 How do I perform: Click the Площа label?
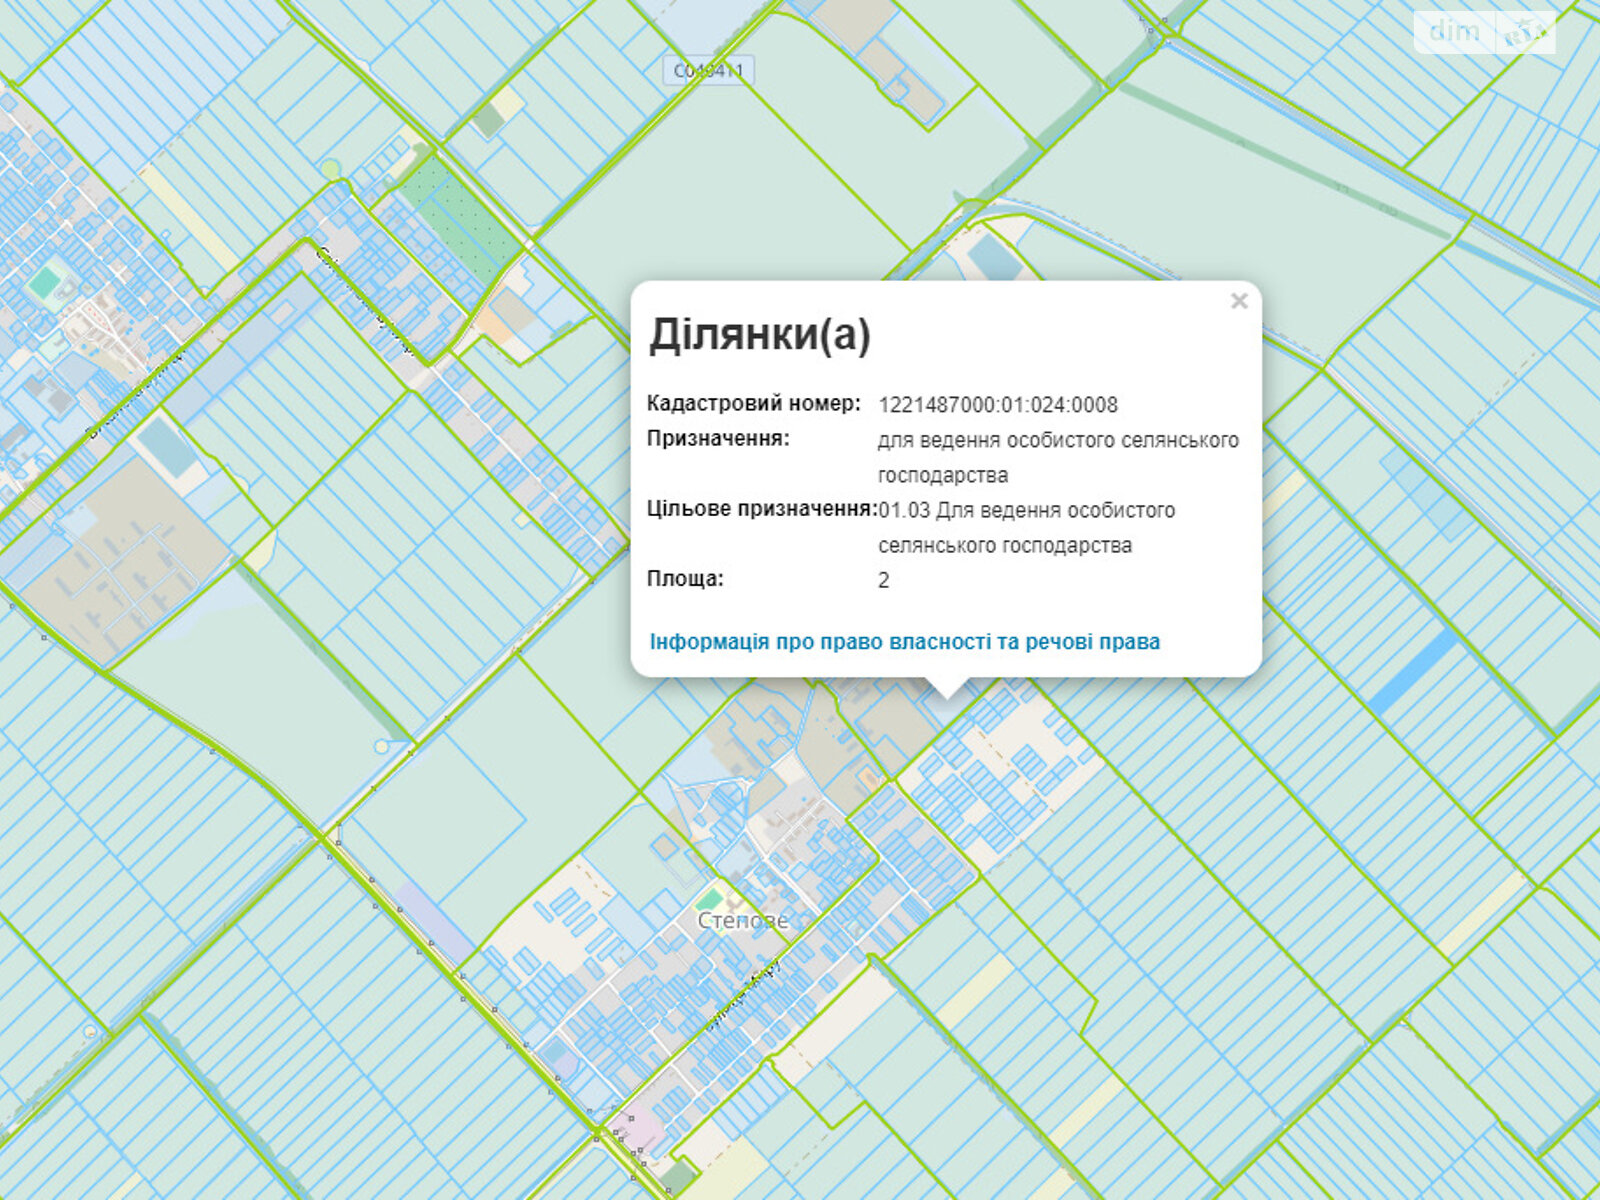pos(685,578)
